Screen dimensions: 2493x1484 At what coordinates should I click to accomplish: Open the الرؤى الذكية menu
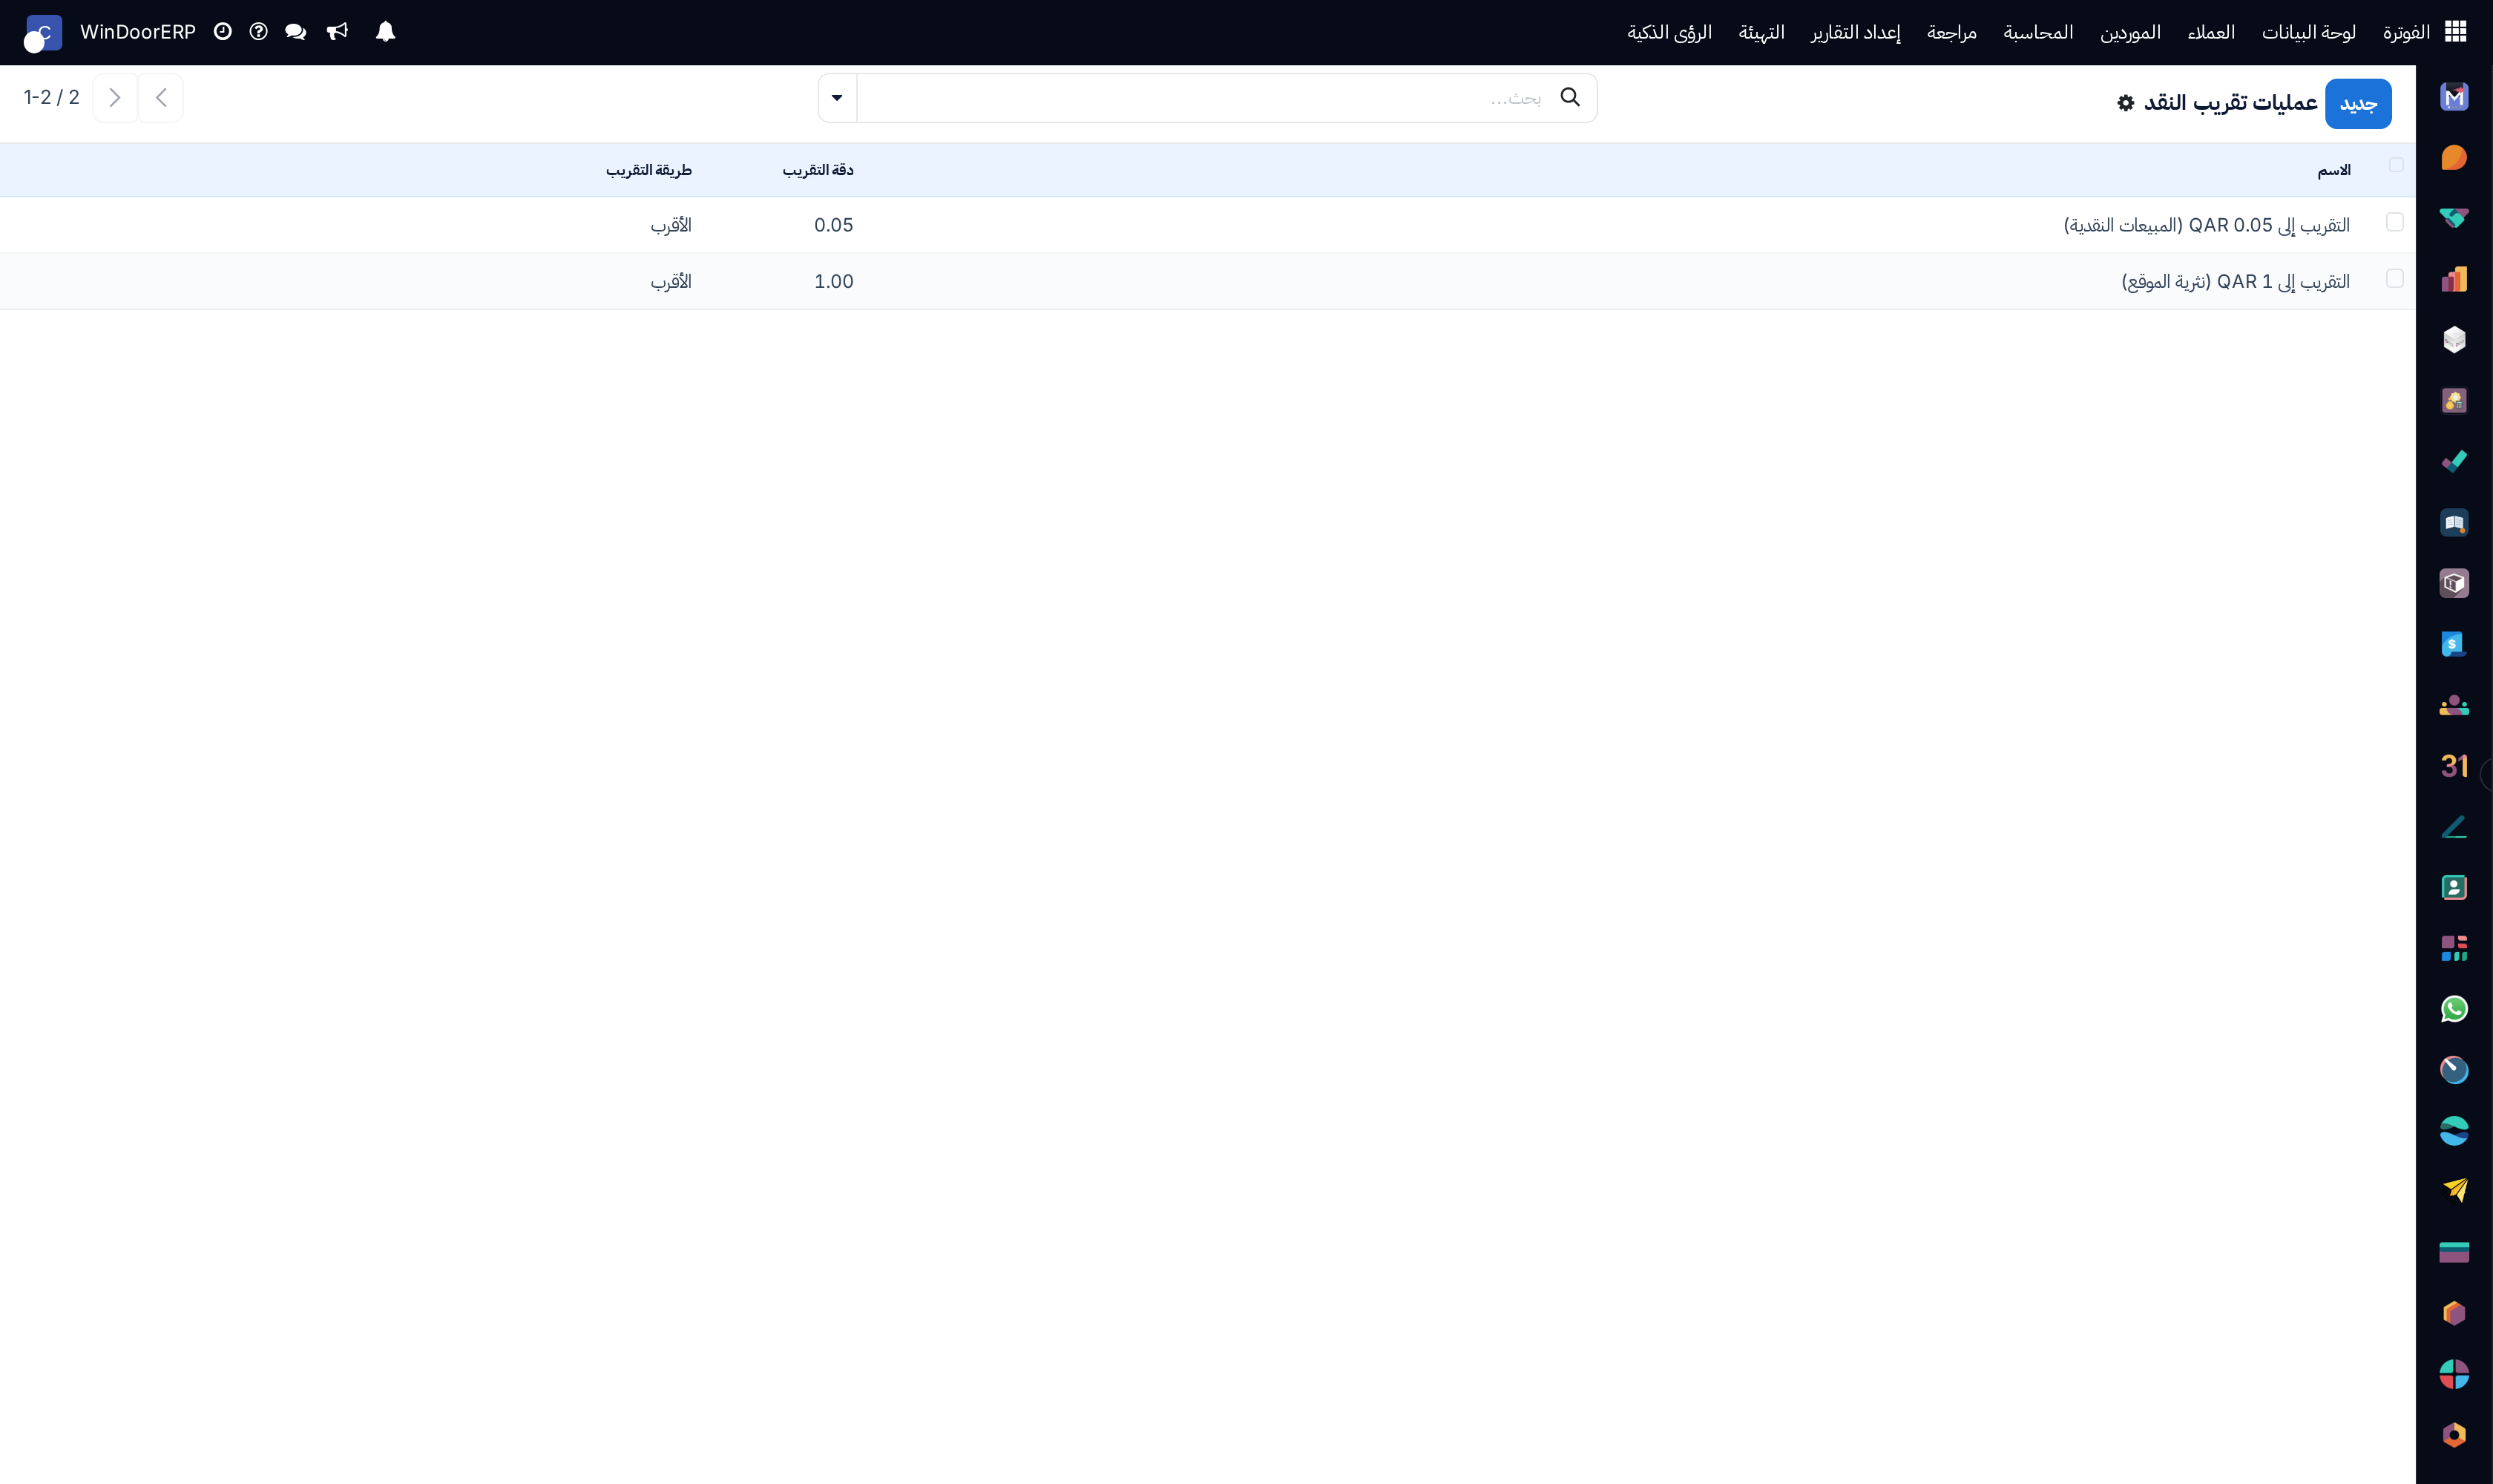tap(1669, 32)
